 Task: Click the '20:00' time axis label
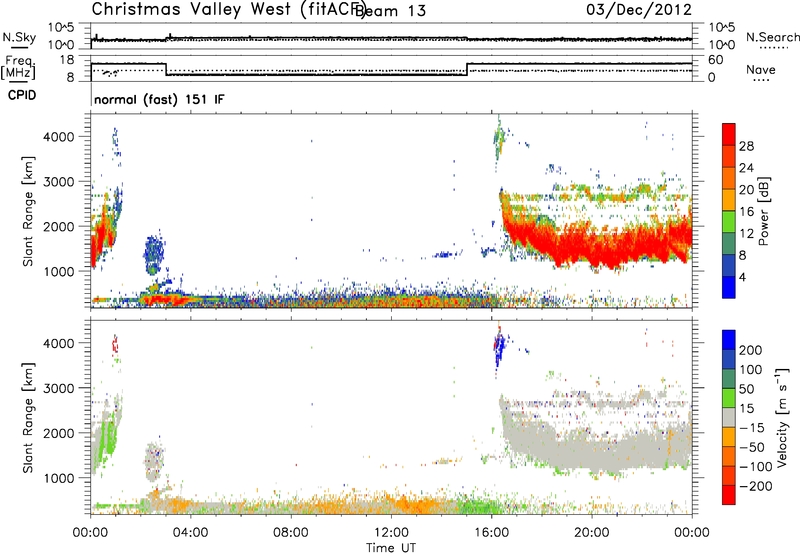point(592,533)
